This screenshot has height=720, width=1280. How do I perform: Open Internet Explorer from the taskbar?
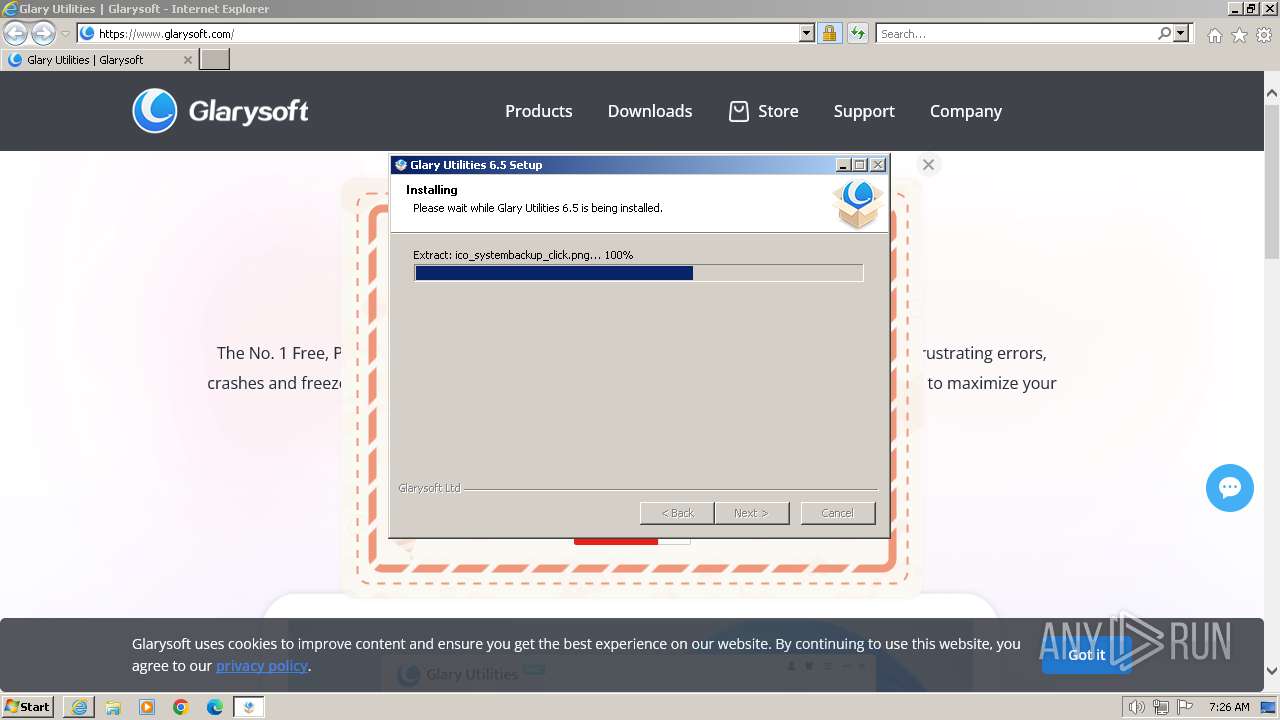pos(79,707)
